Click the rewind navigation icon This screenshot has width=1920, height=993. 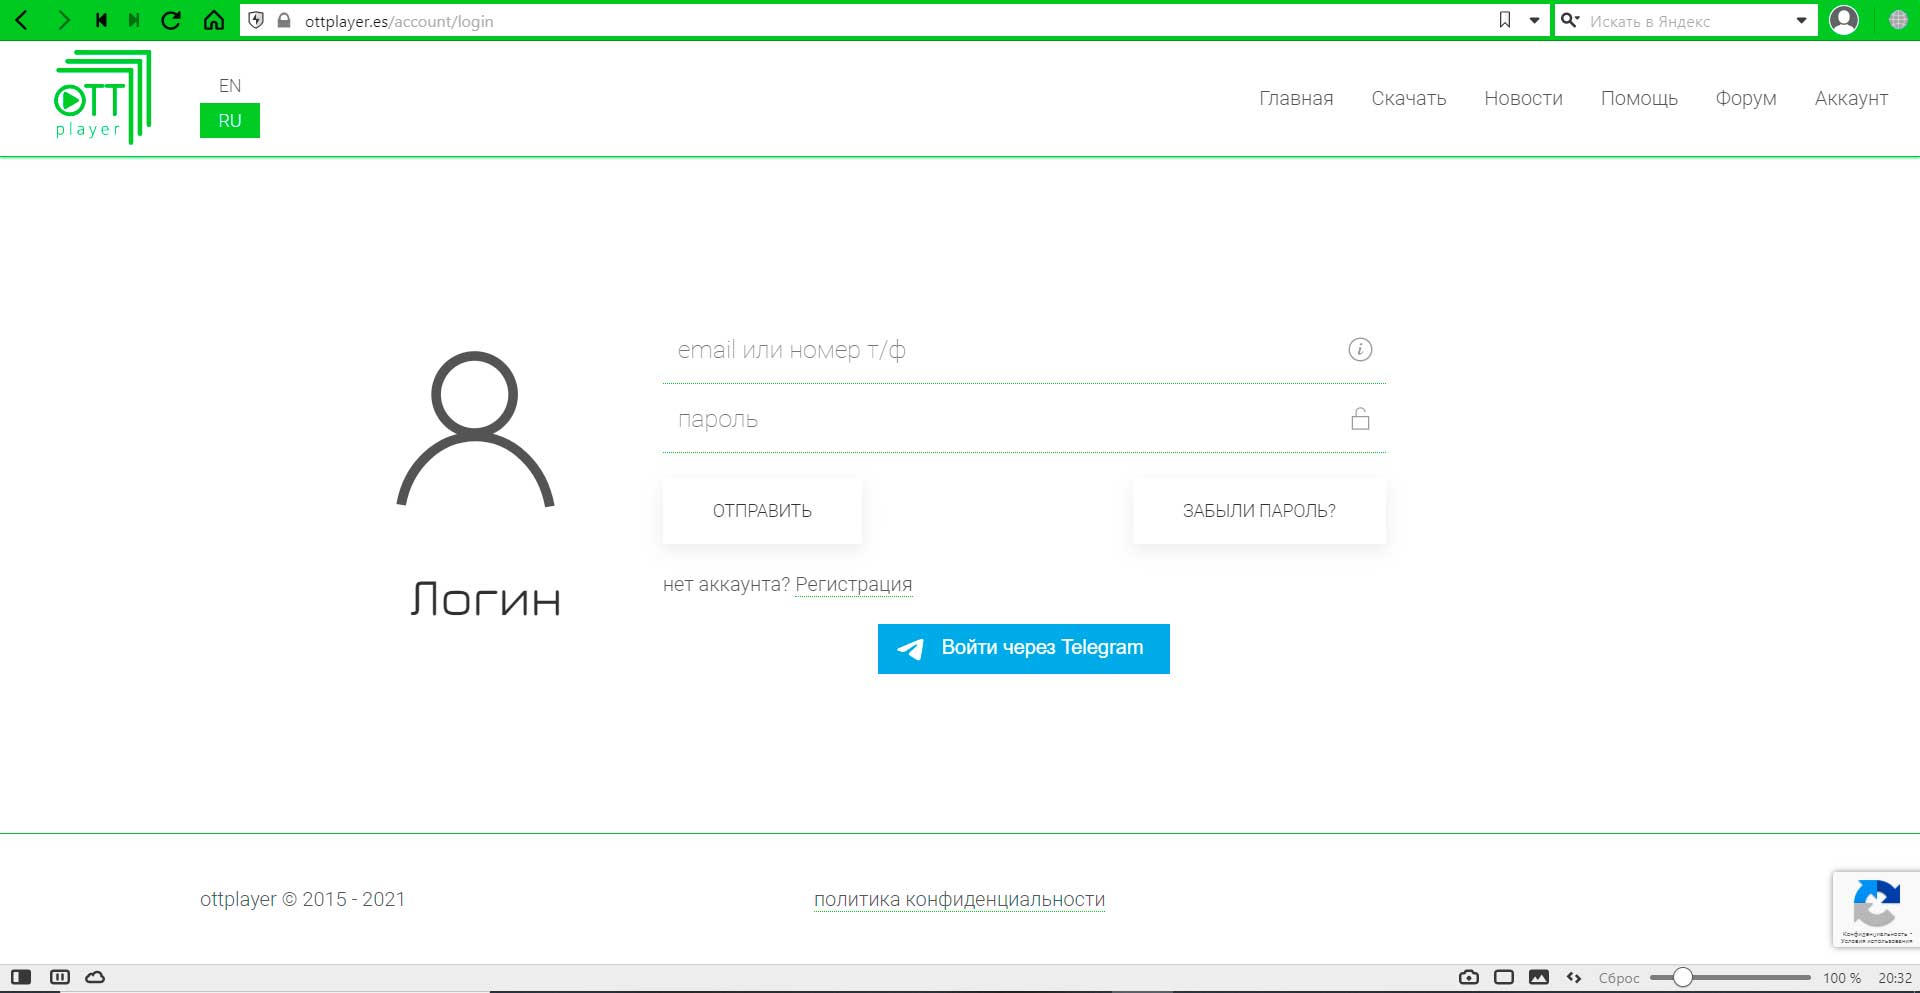(101, 20)
